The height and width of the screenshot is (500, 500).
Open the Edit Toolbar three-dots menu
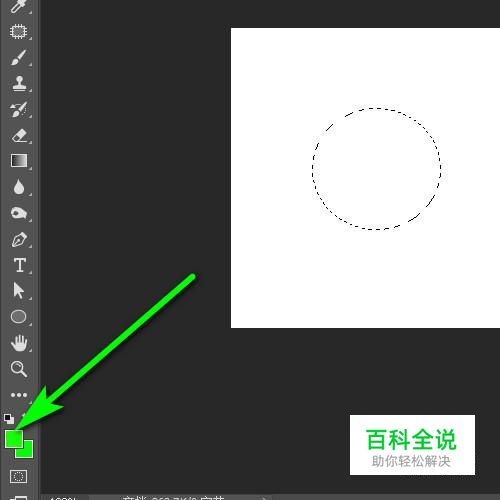click(x=19, y=395)
